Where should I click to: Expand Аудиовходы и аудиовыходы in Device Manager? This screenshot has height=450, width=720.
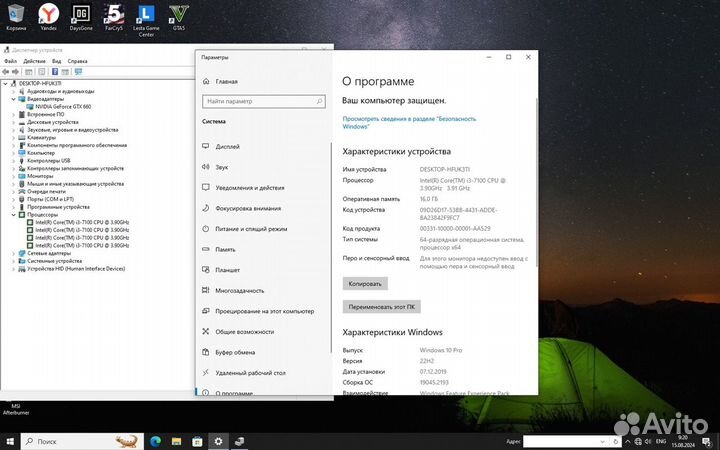[x=13, y=91]
